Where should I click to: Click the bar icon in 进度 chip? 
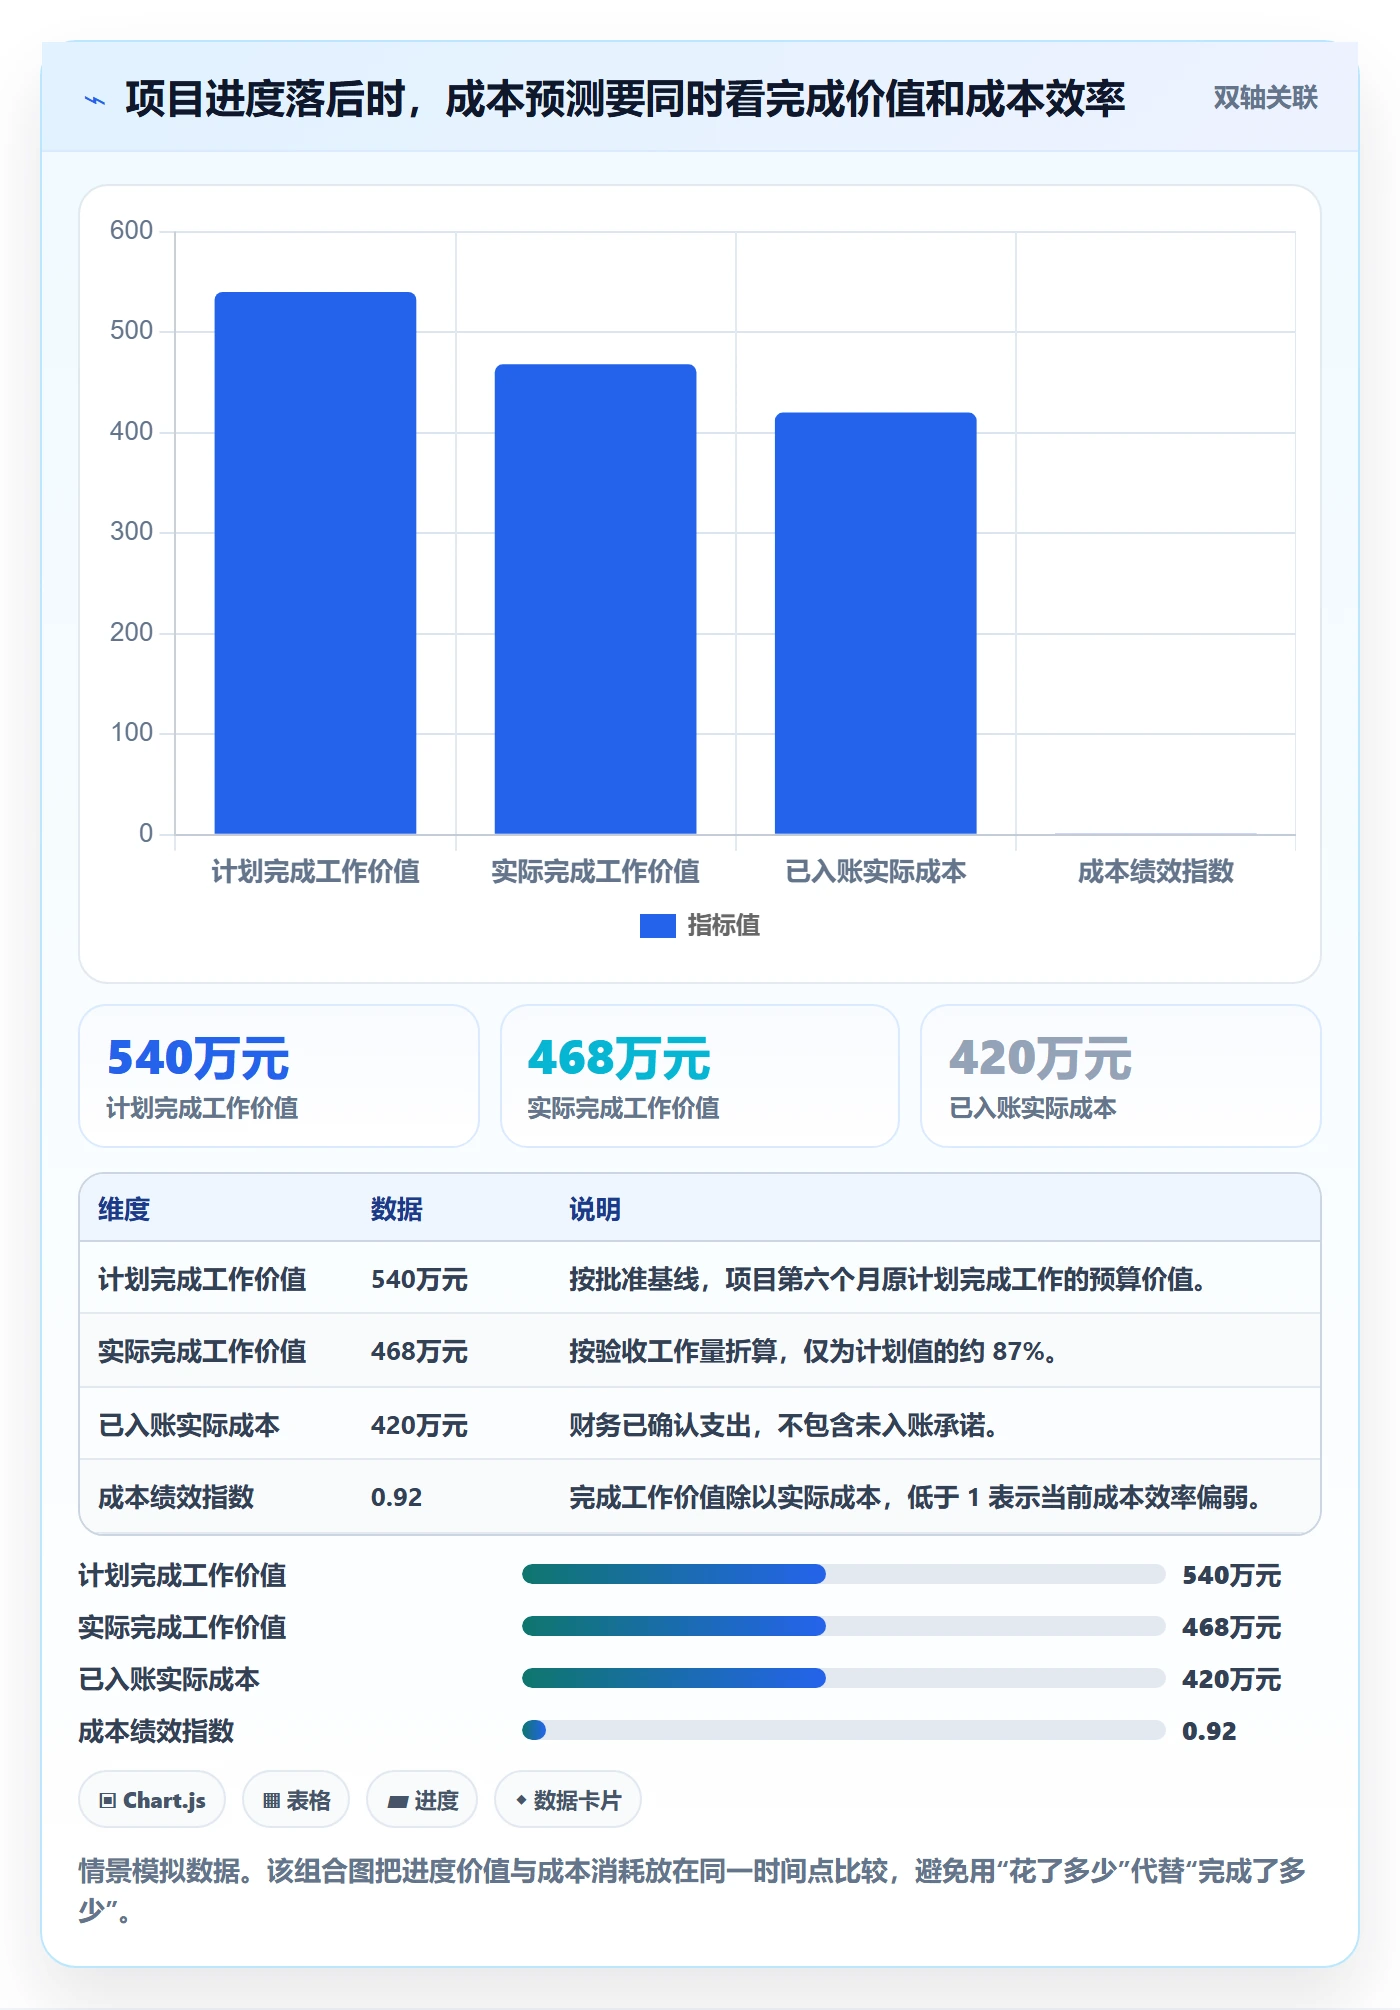coord(398,1802)
